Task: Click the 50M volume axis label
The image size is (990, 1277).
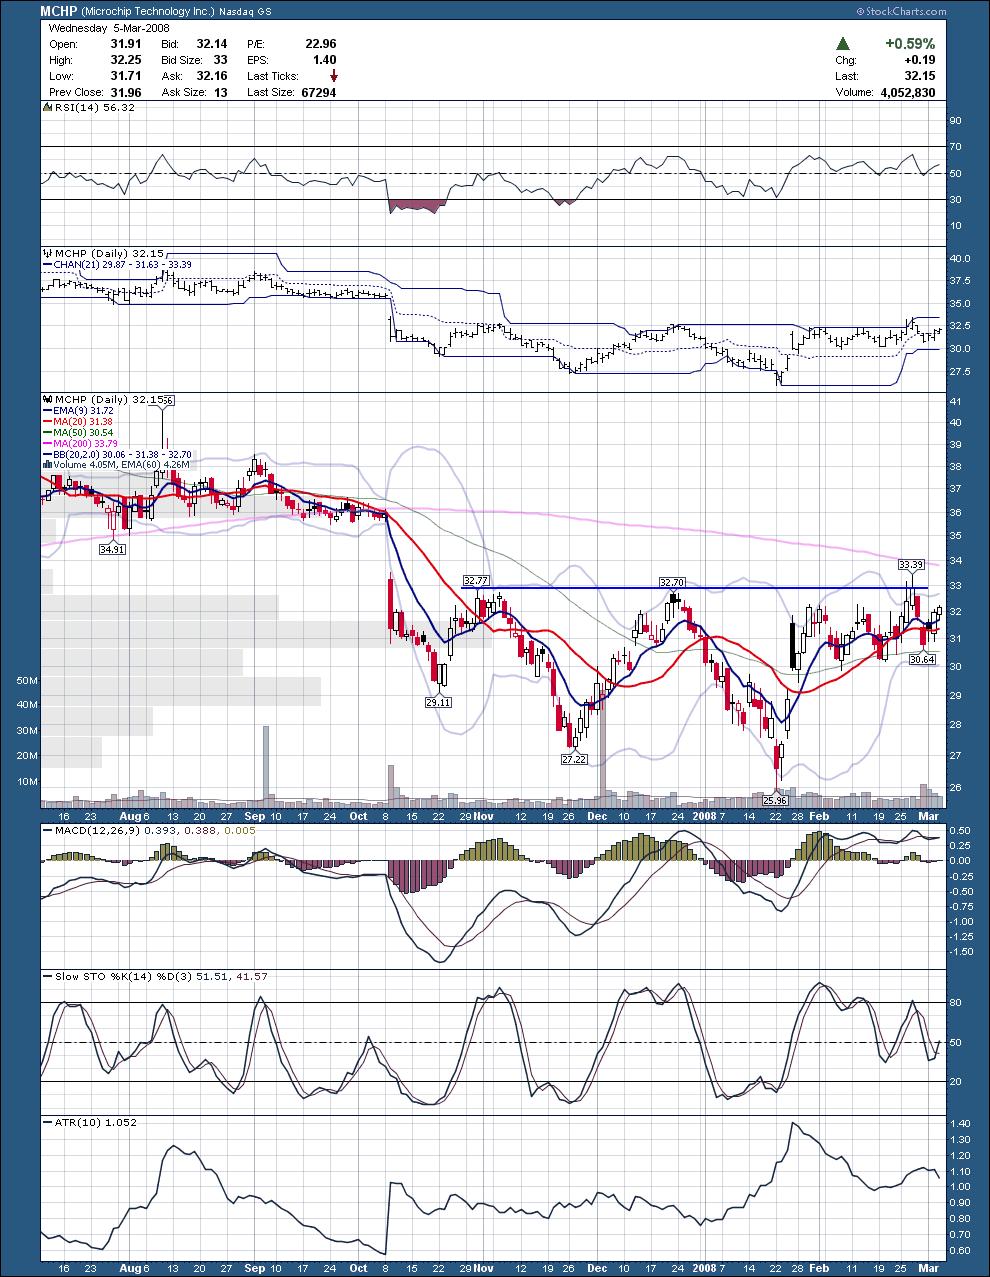Action: point(27,680)
